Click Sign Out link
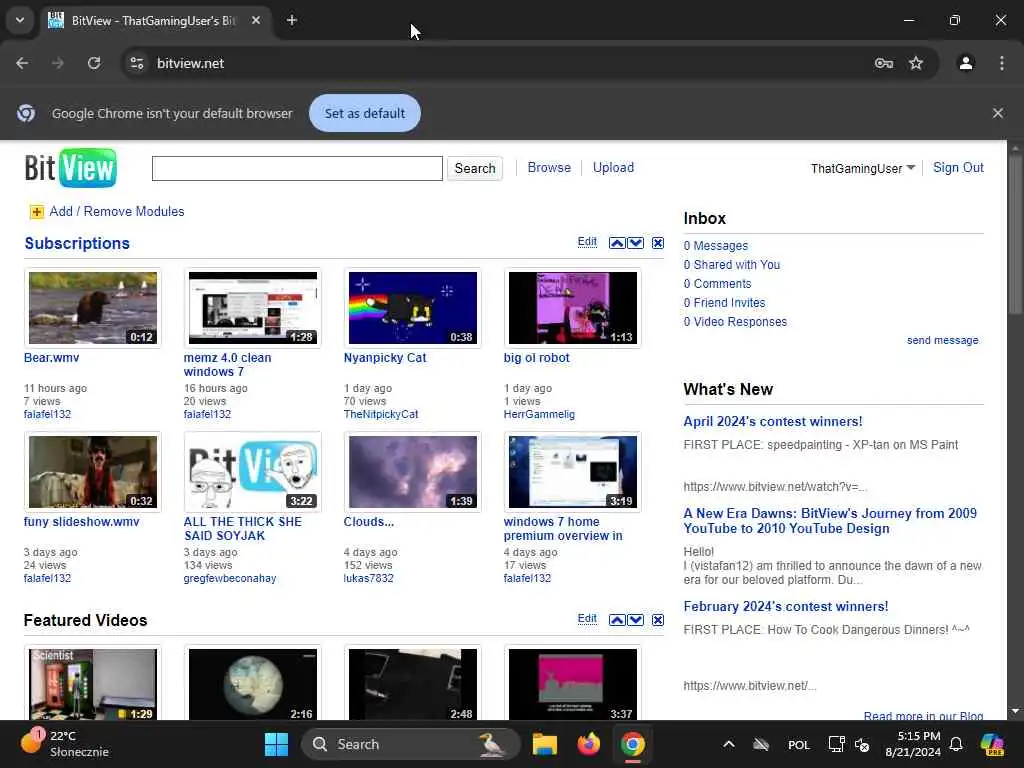The width and height of the screenshot is (1024, 768). click(958, 168)
